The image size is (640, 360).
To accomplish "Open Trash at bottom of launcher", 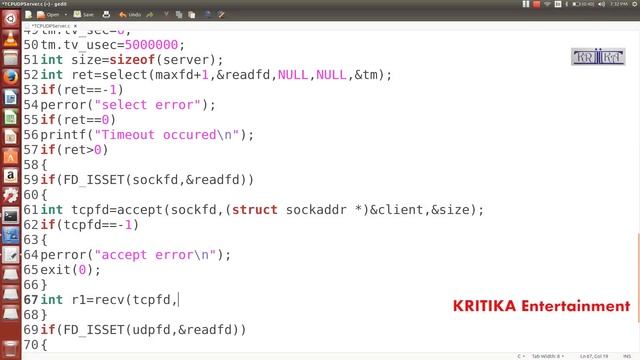I will 11,348.
